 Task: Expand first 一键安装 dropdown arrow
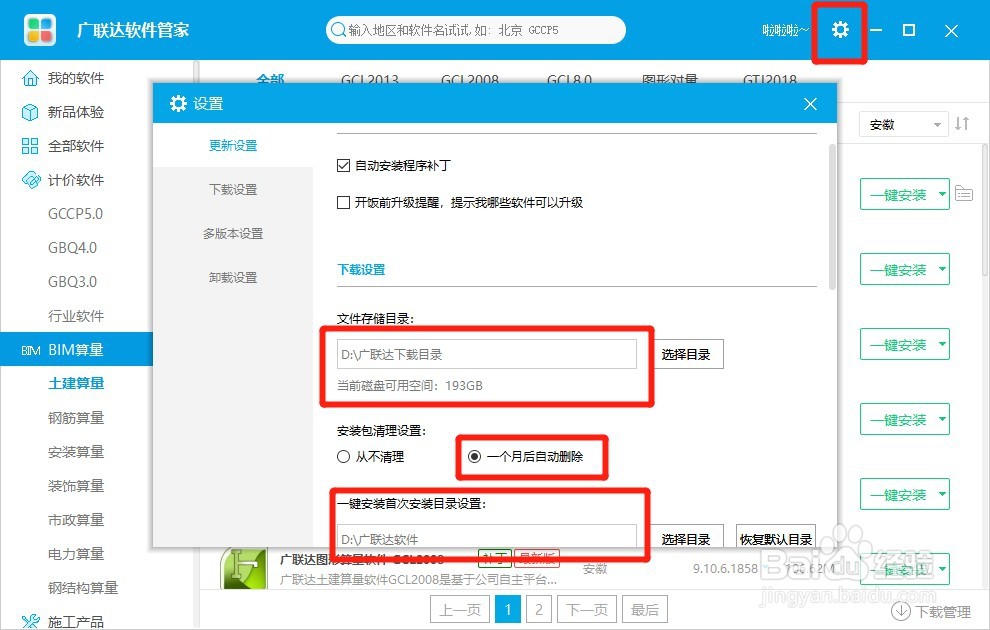[942, 194]
